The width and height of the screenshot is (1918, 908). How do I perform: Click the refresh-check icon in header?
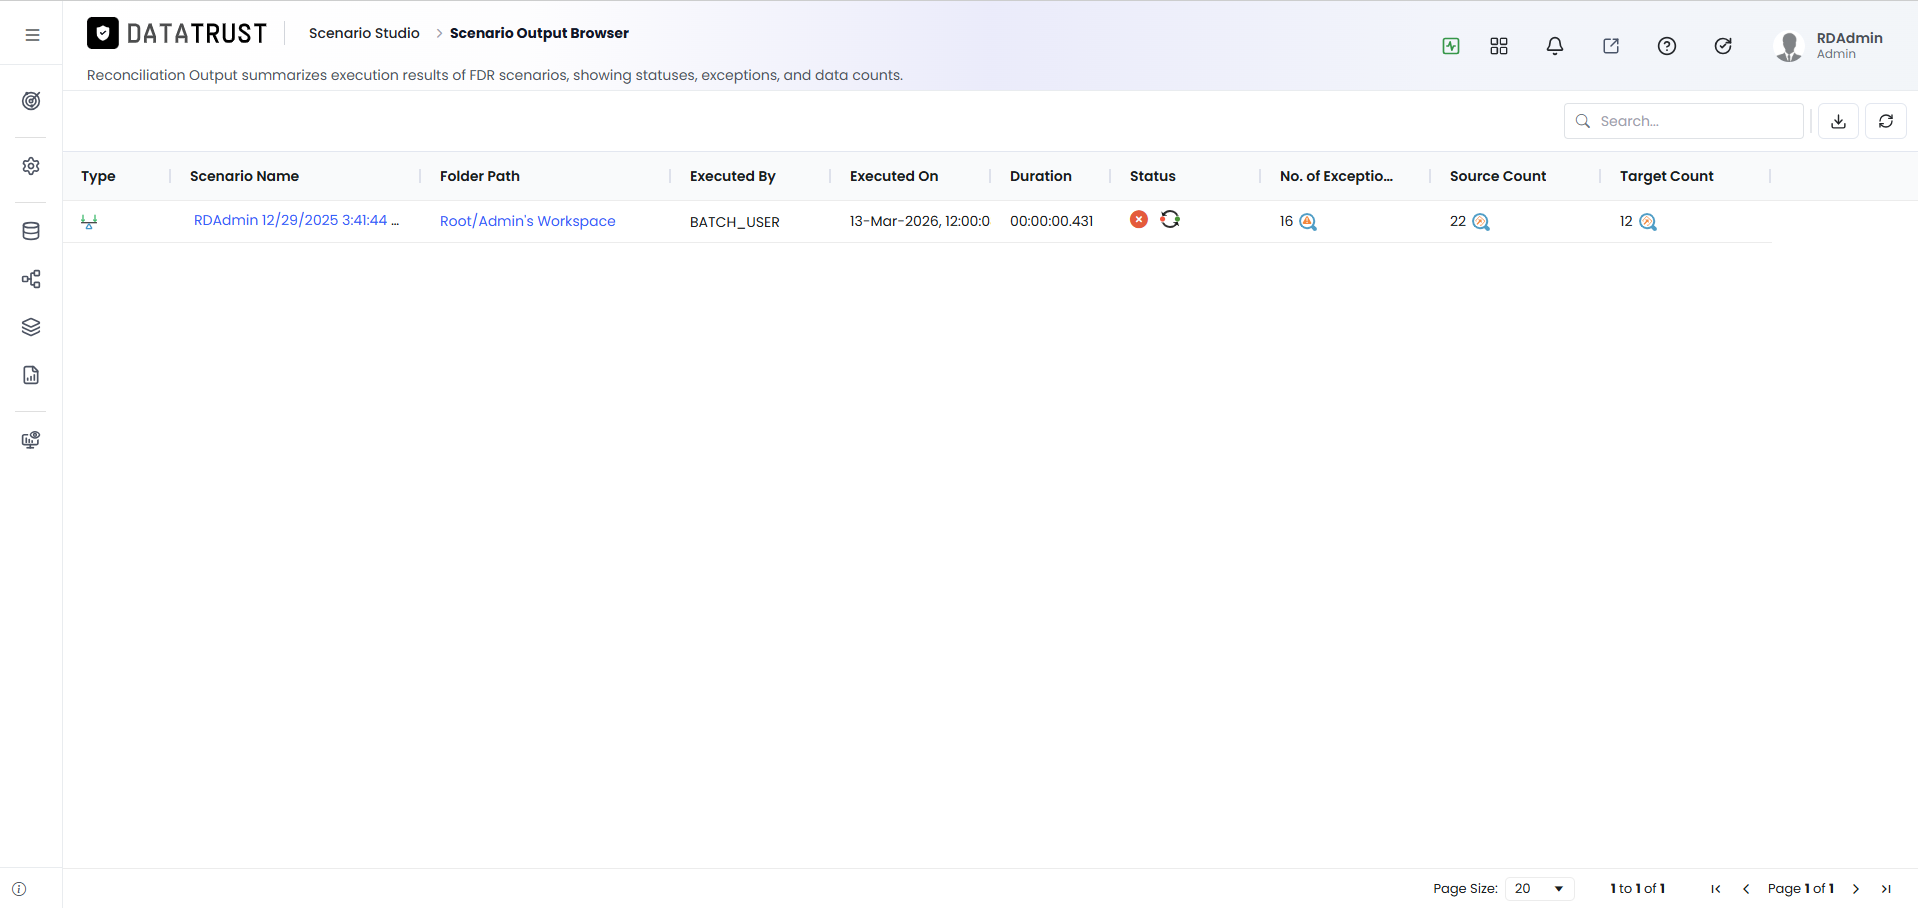(1723, 46)
